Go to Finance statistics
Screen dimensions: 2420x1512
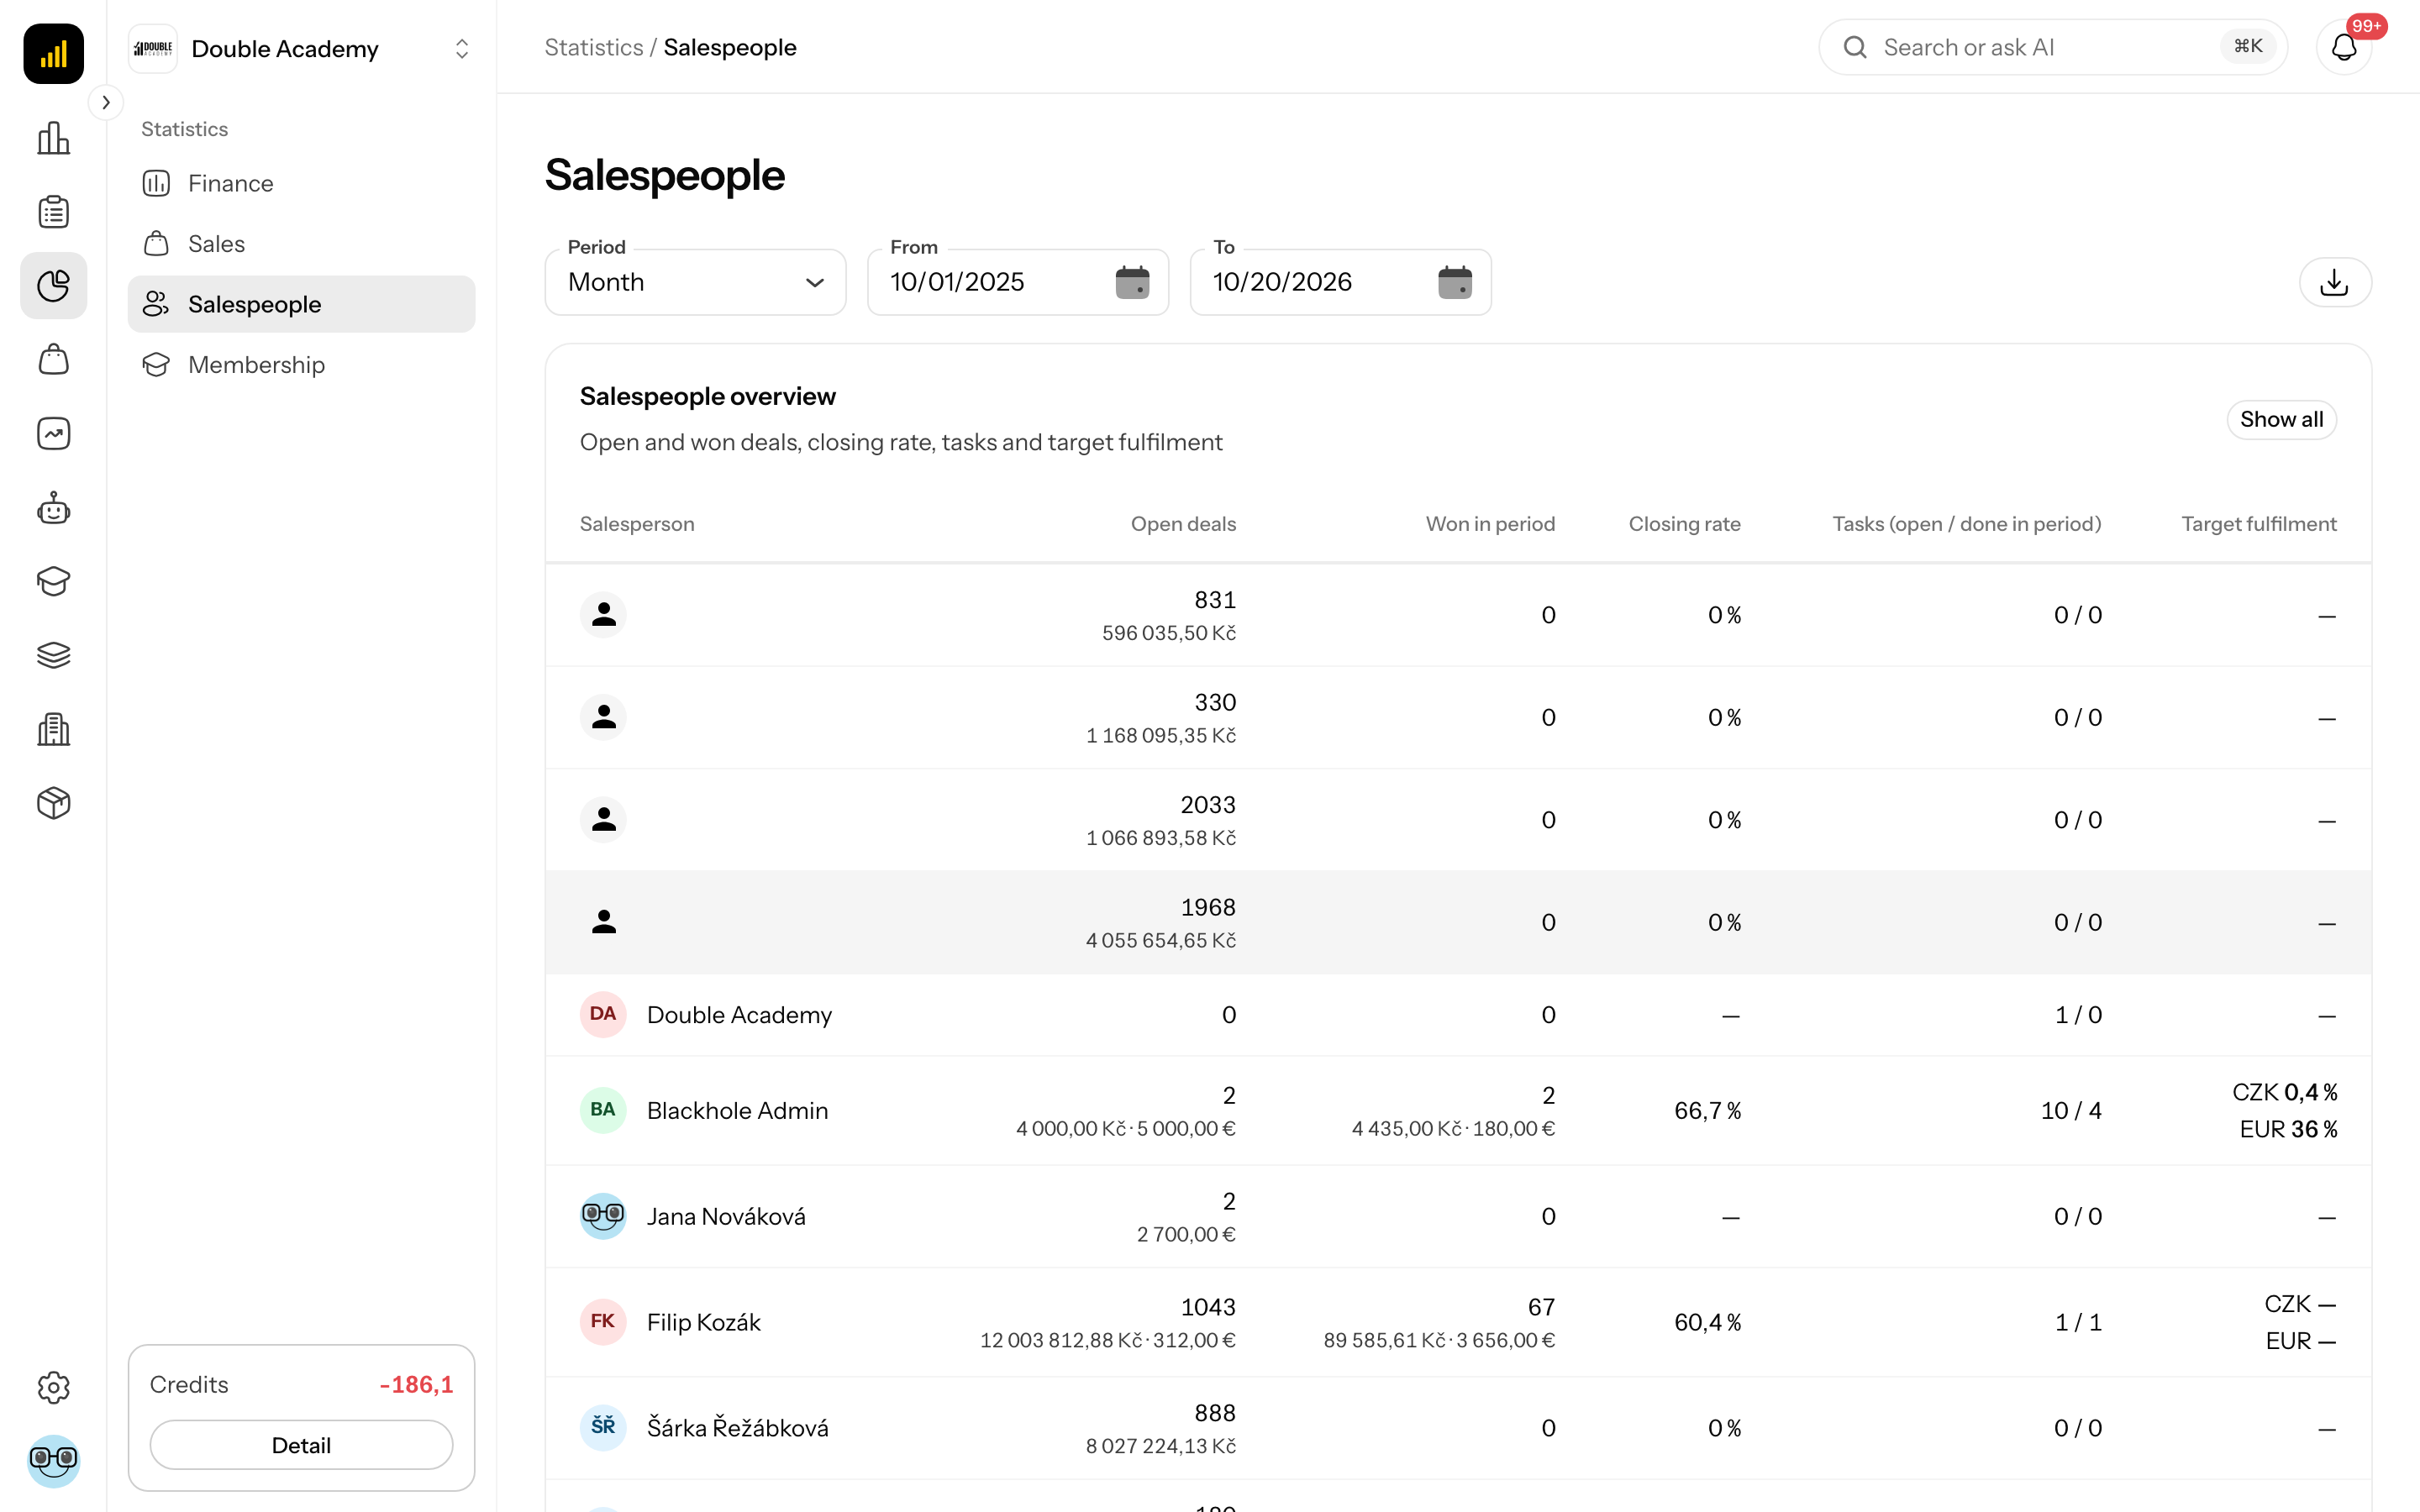click(301, 183)
